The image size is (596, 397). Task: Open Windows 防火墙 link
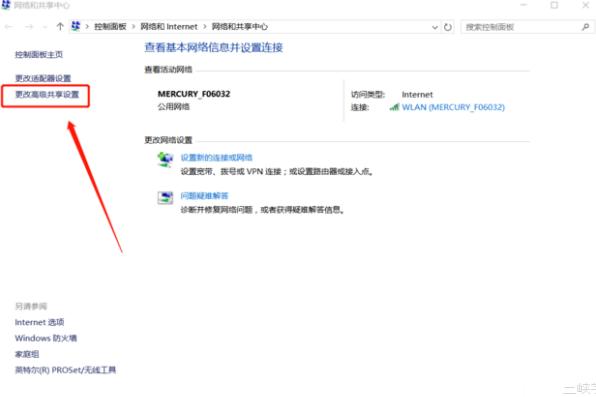click(46, 338)
